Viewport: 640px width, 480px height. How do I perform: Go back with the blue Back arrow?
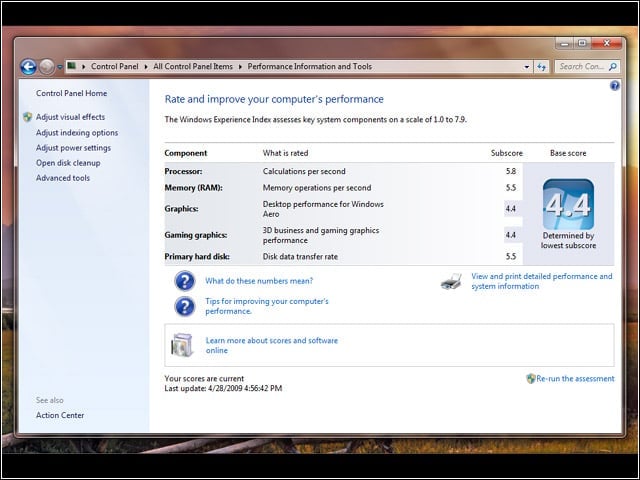pyautogui.click(x=29, y=67)
